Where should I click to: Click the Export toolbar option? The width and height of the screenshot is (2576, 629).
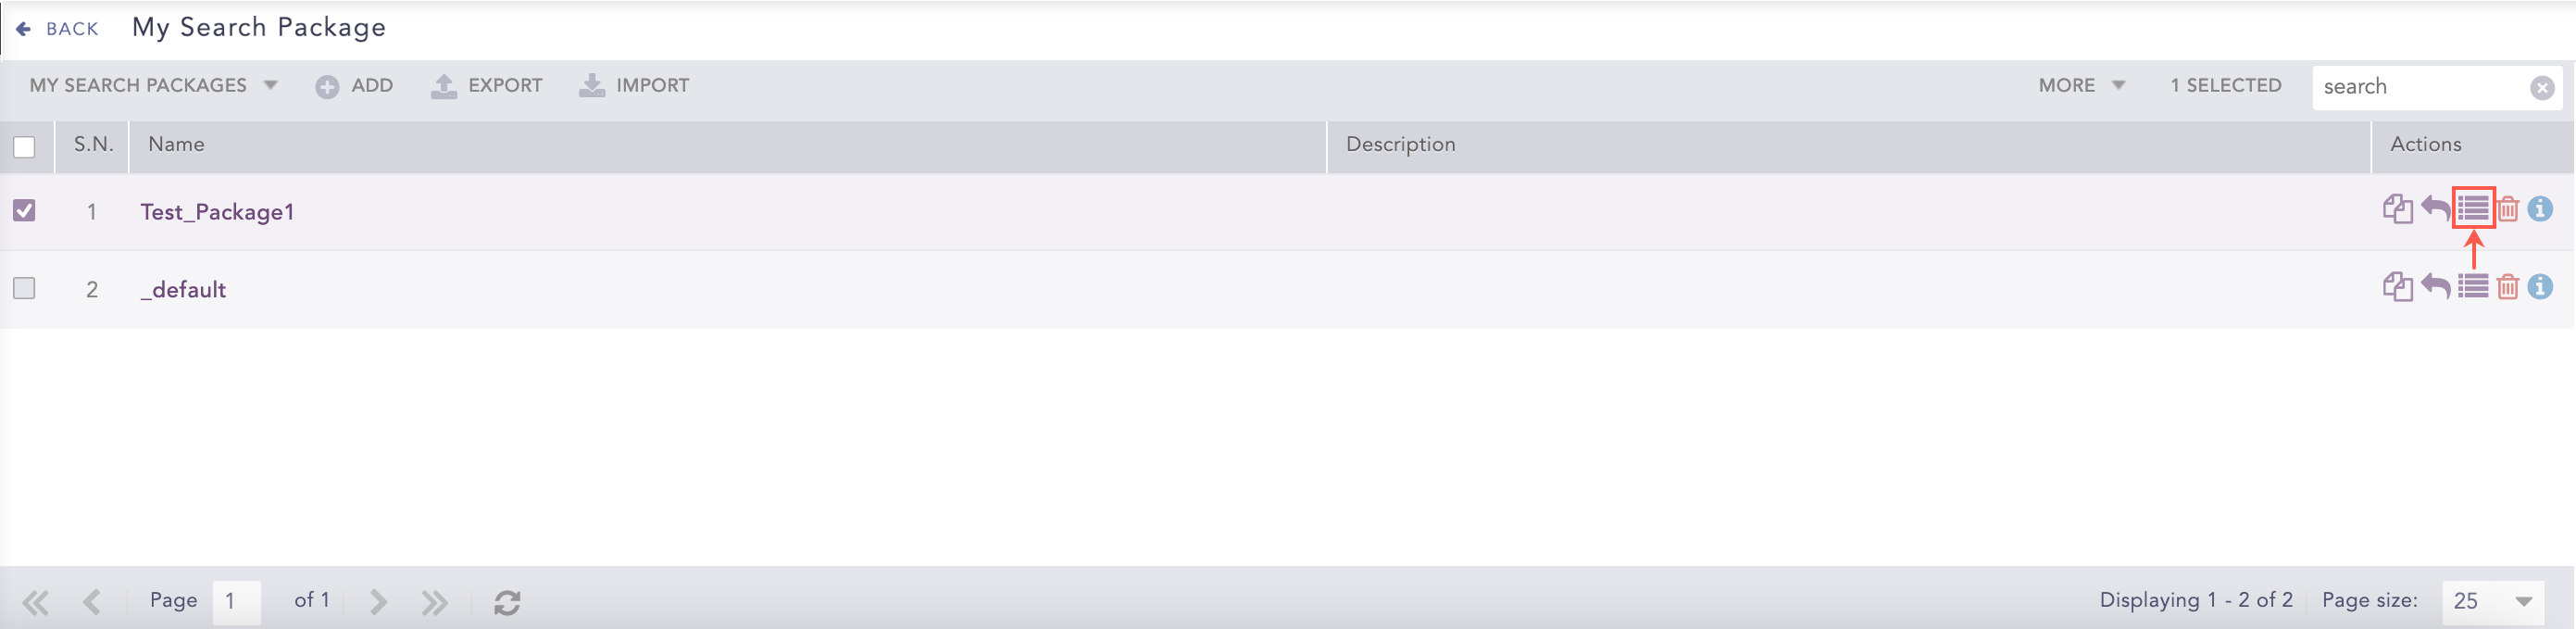pyautogui.click(x=487, y=86)
